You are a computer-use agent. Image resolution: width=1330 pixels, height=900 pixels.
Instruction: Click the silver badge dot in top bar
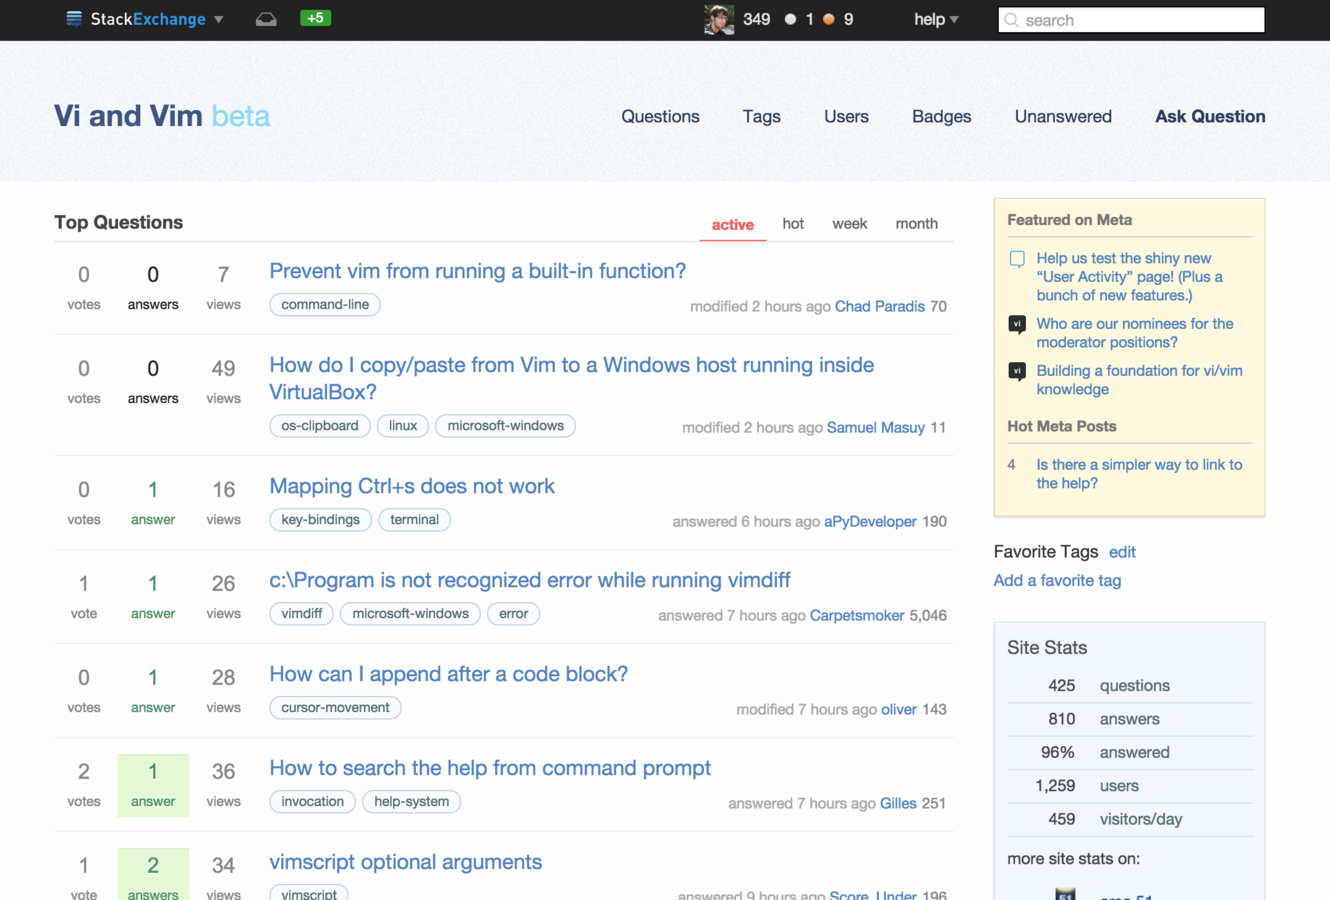point(790,19)
